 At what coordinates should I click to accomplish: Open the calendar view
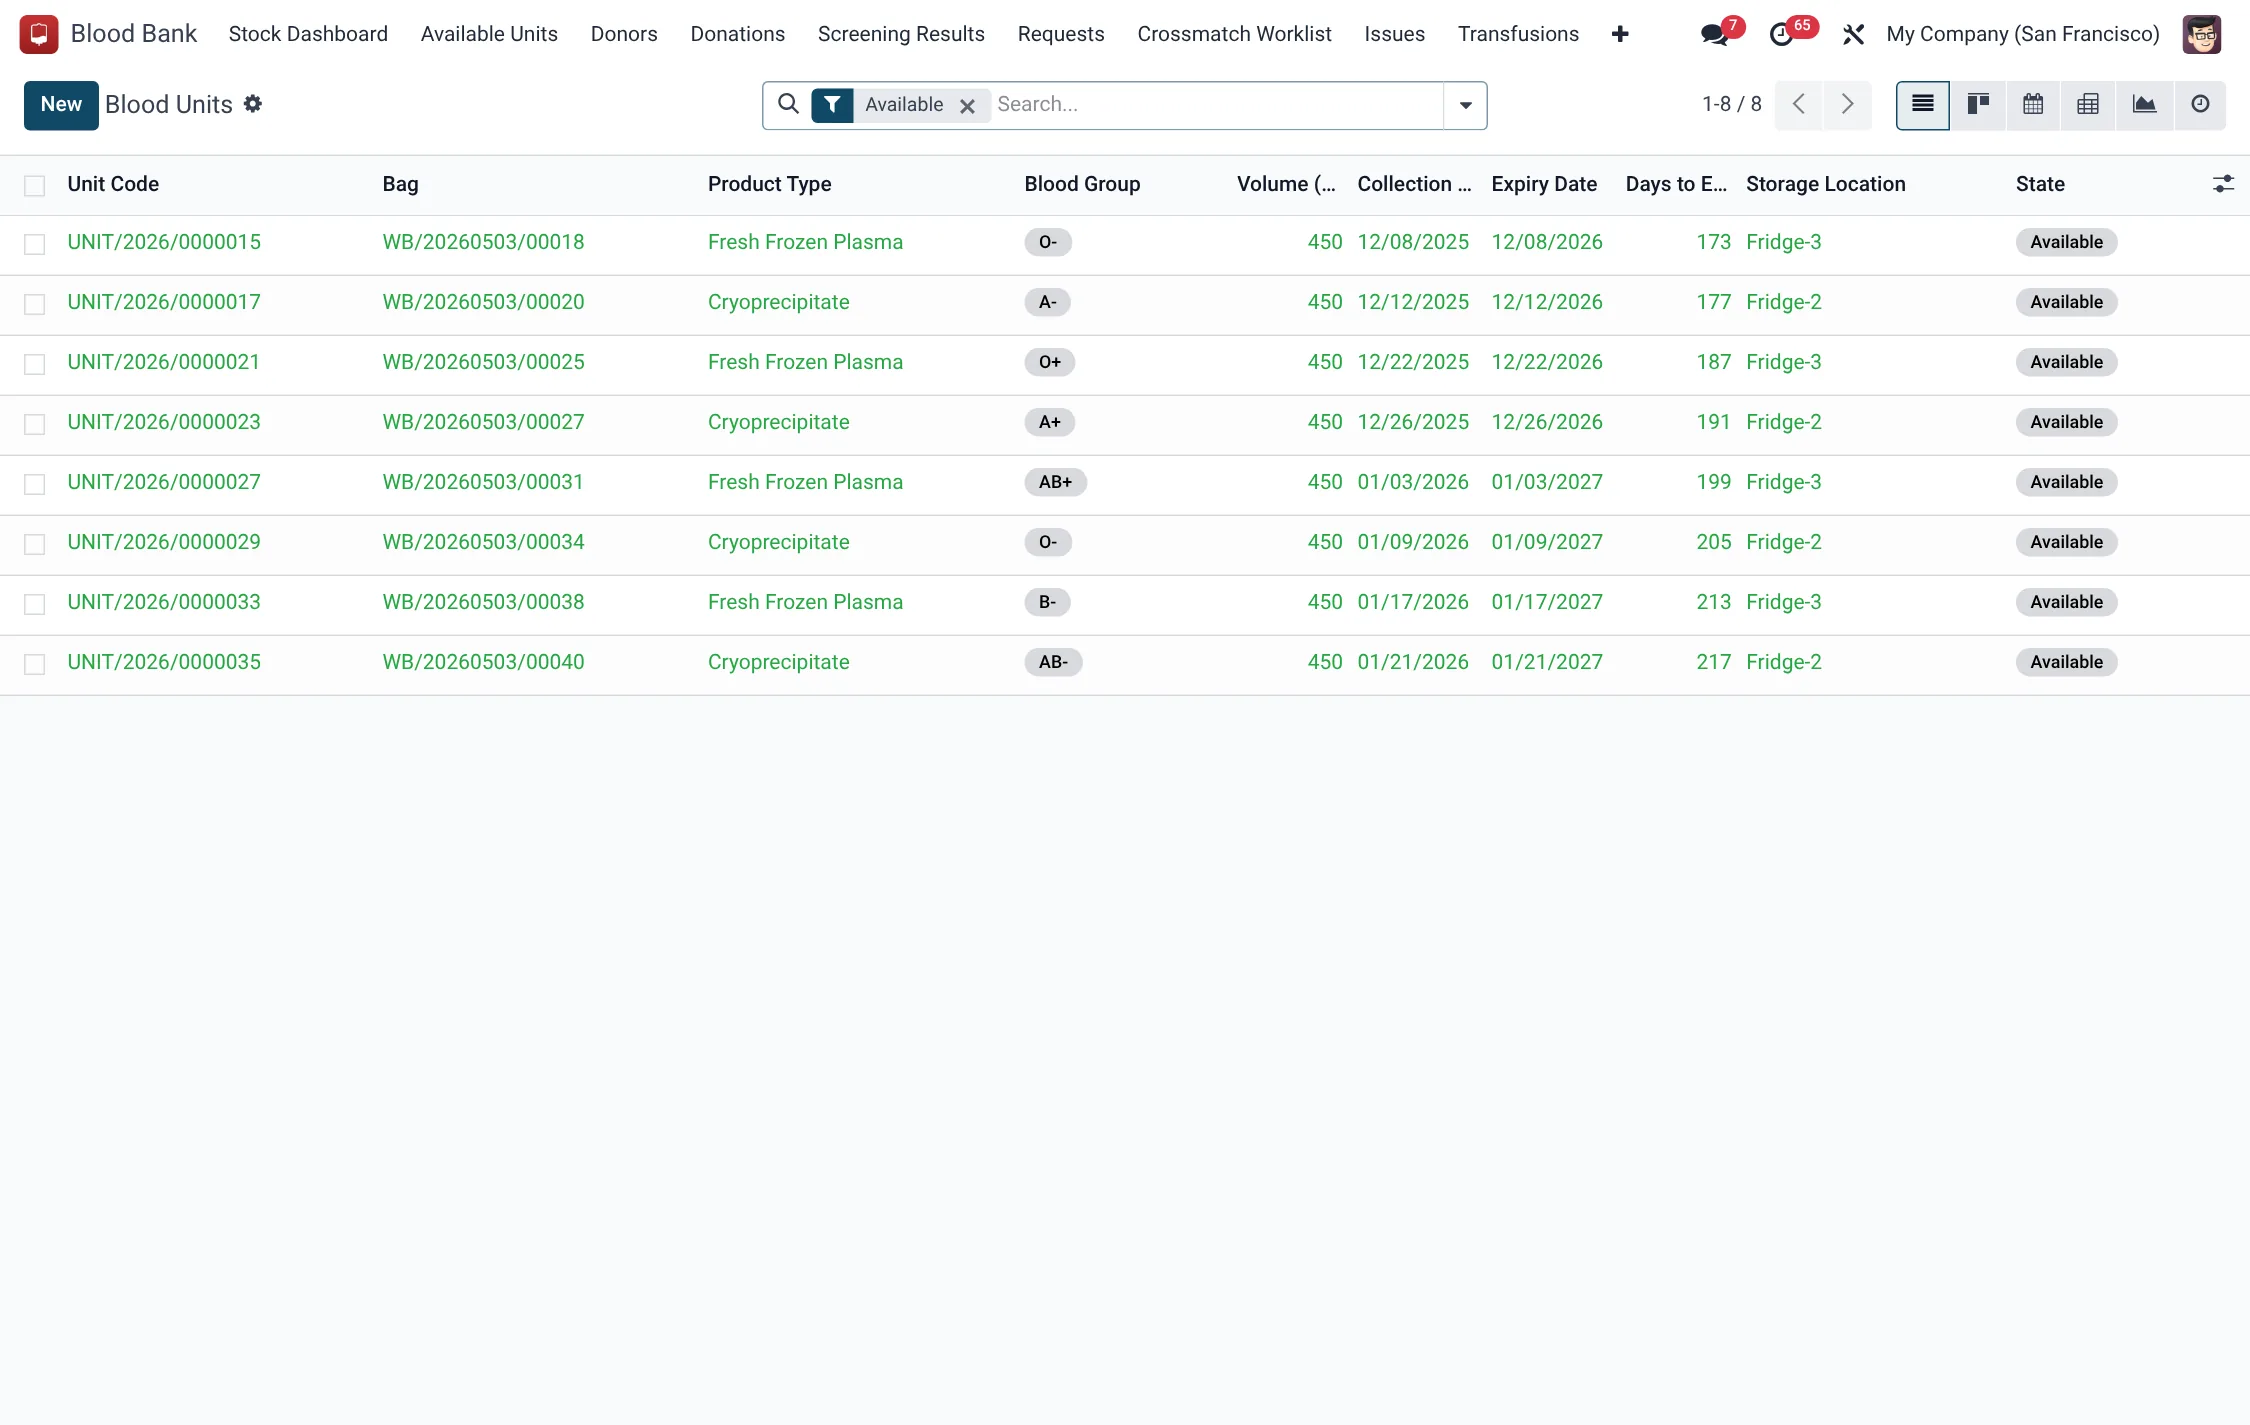pos(2032,105)
